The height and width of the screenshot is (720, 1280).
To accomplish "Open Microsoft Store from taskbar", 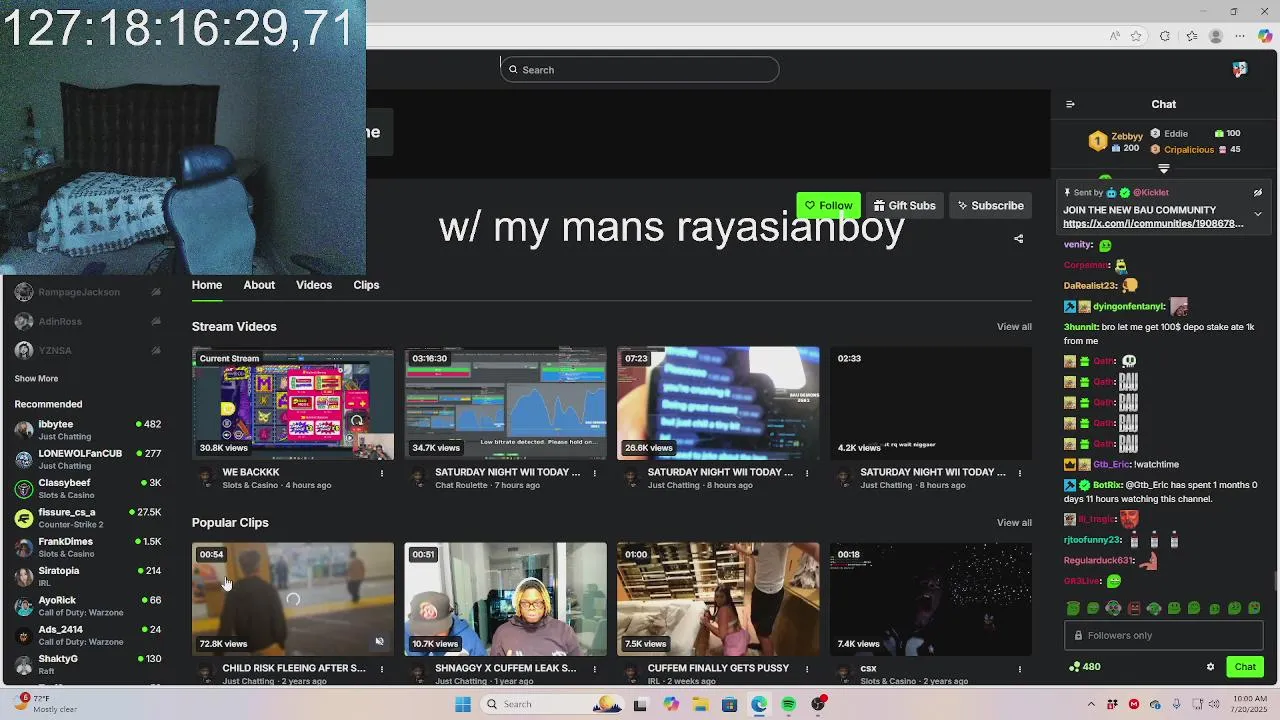I will coord(729,704).
